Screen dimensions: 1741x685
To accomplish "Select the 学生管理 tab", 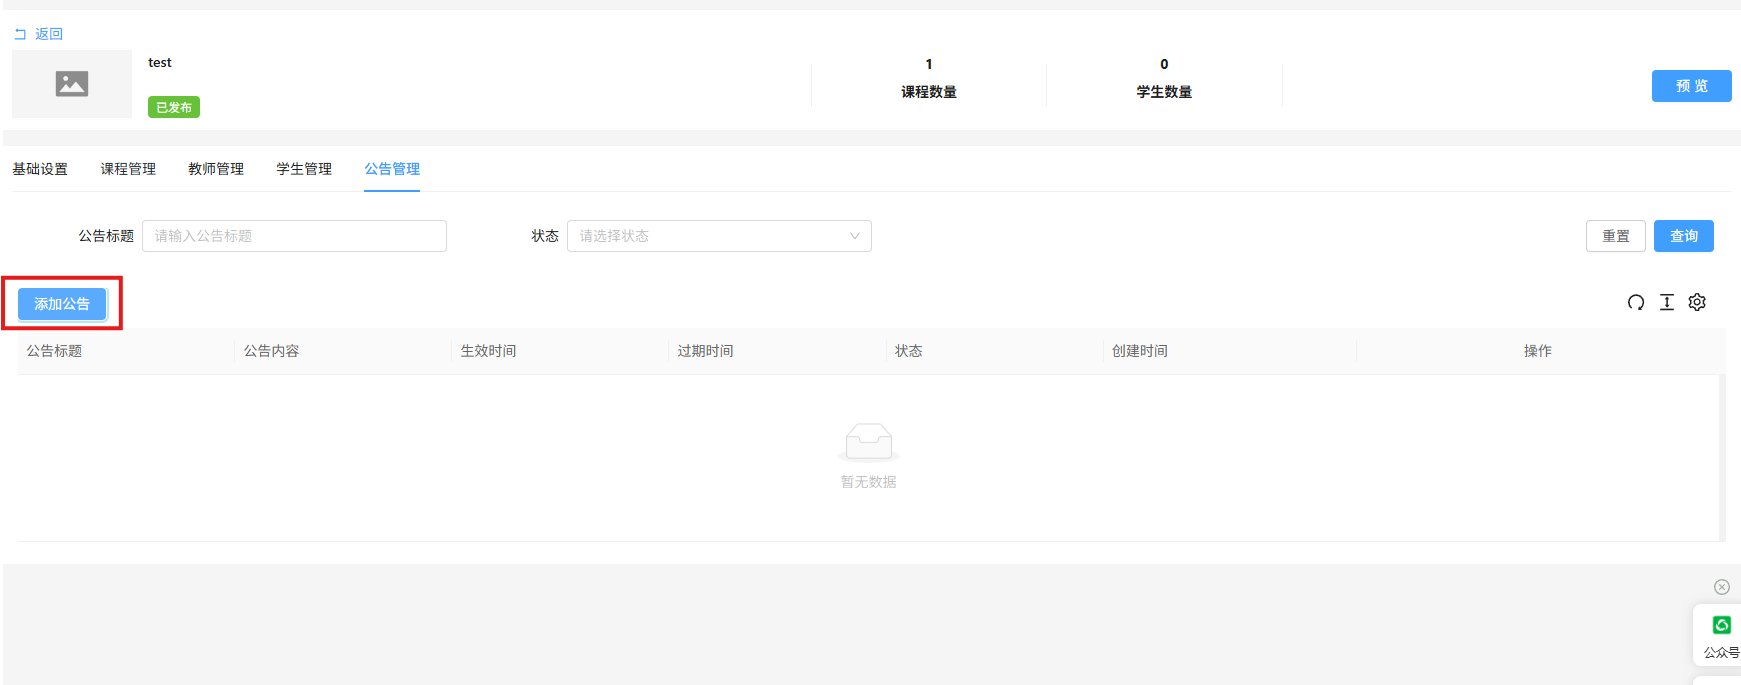I will 304,169.
